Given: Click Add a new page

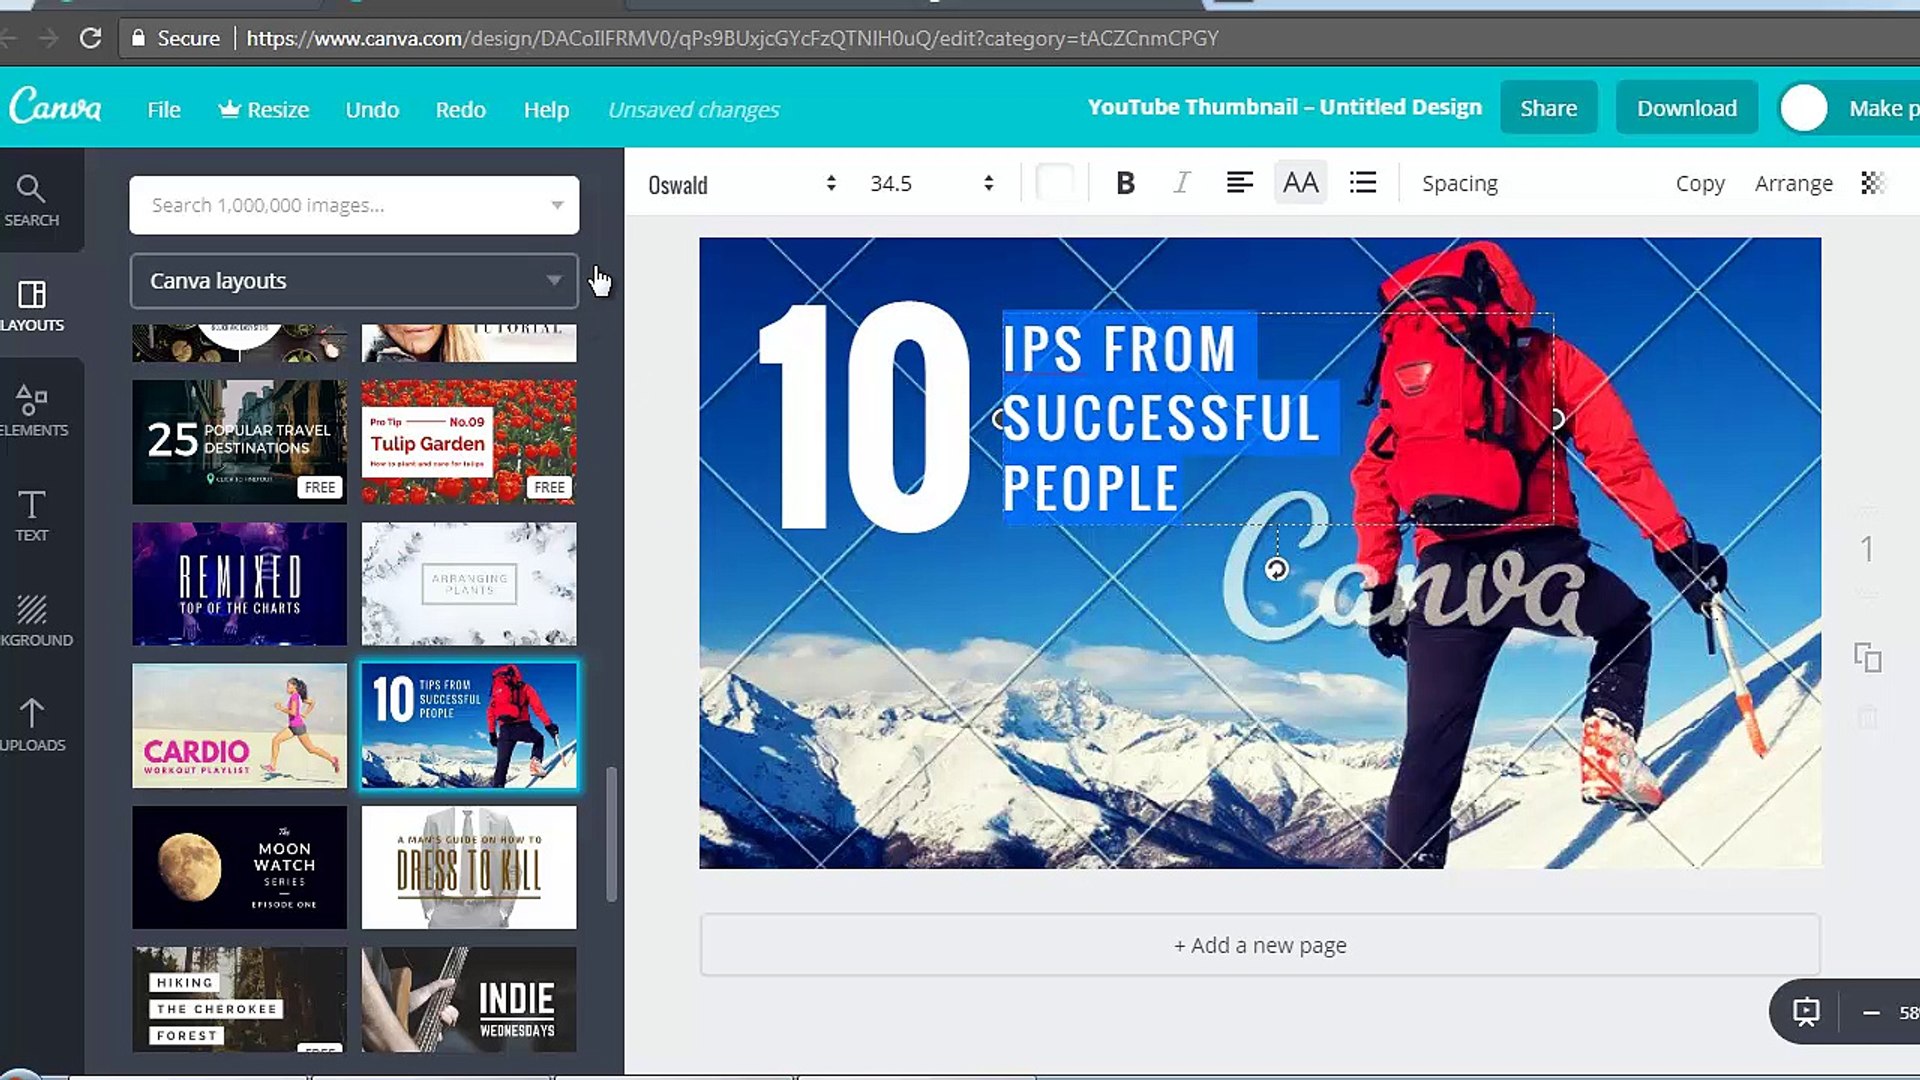Looking at the screenshot, I should [x=1259, y=944].
